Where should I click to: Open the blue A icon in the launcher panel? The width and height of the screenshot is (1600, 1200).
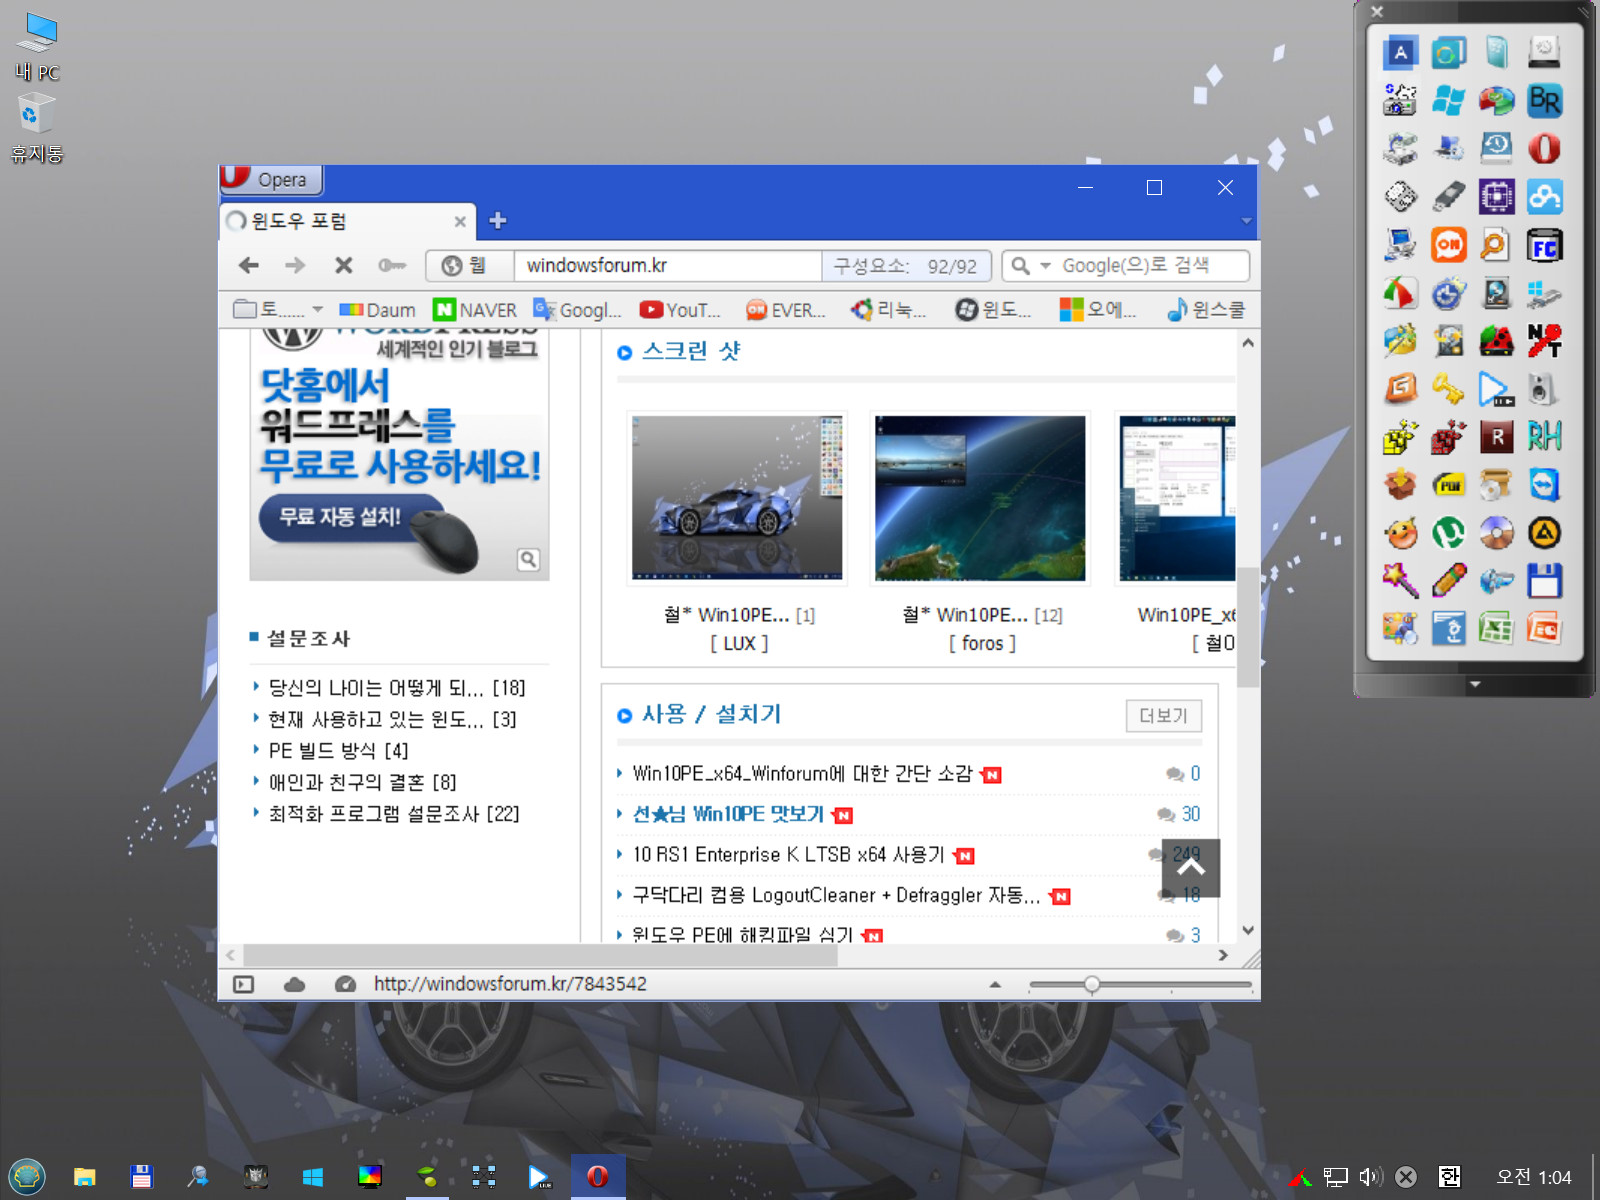coord(1400,52)
